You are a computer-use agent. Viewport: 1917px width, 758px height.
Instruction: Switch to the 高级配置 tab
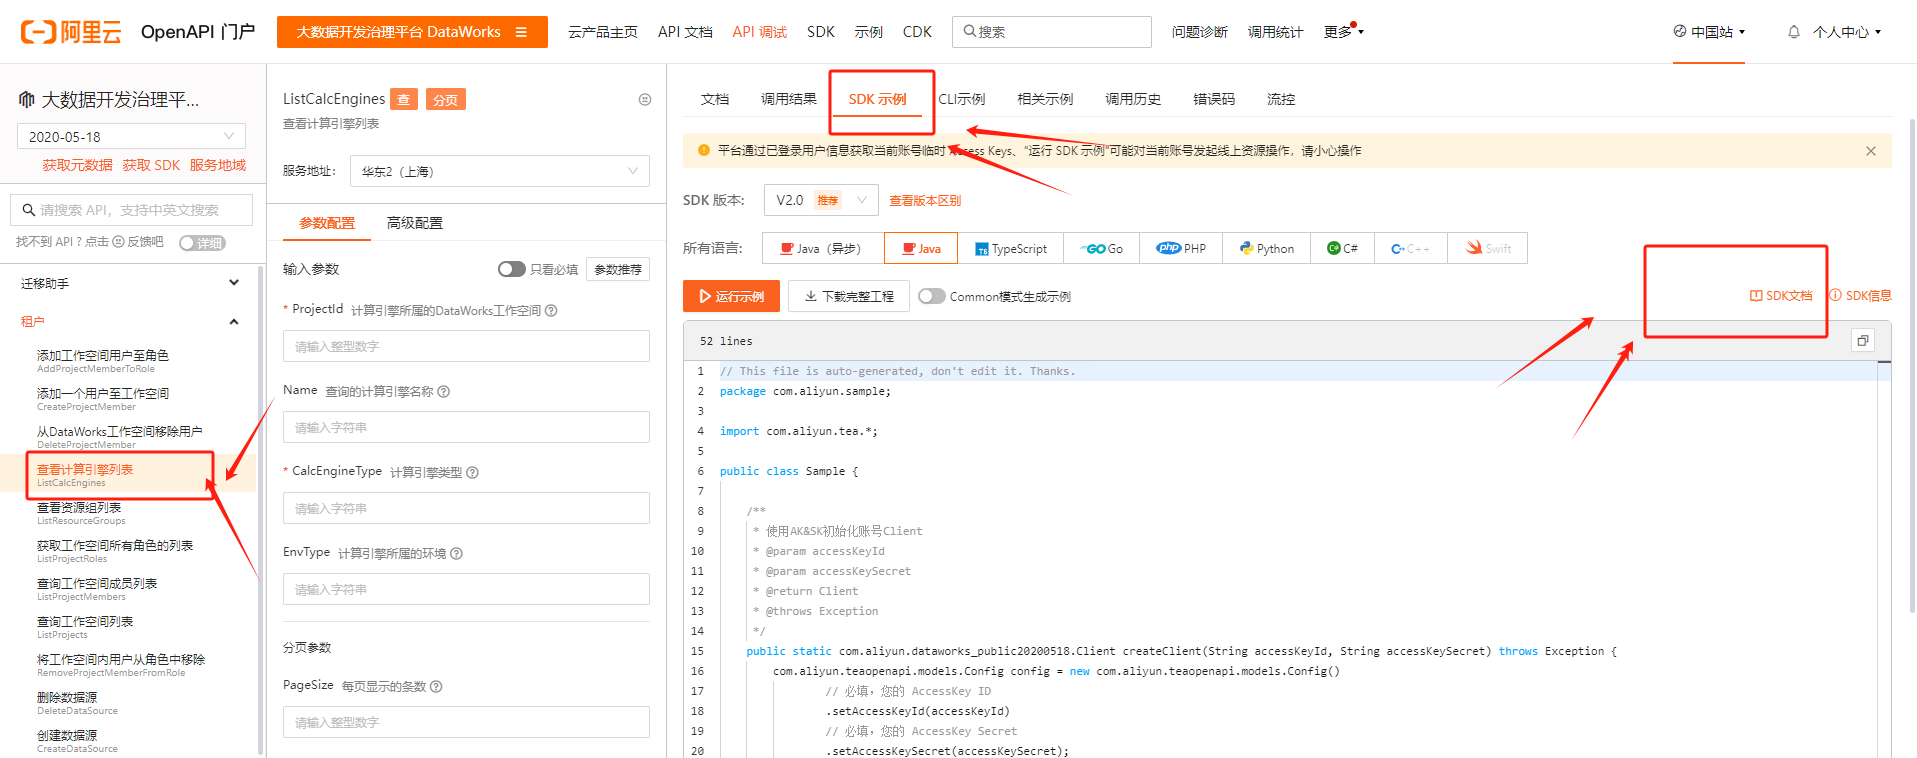click(415, 223)
